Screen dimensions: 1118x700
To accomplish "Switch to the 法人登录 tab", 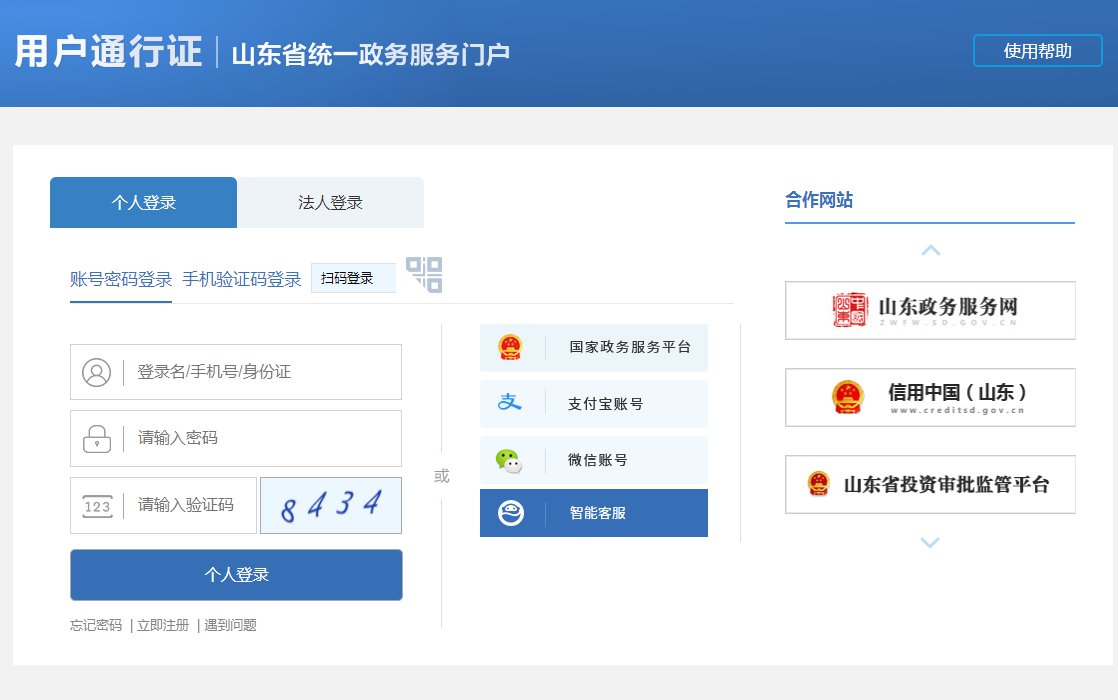I will [x=330, y=203].
